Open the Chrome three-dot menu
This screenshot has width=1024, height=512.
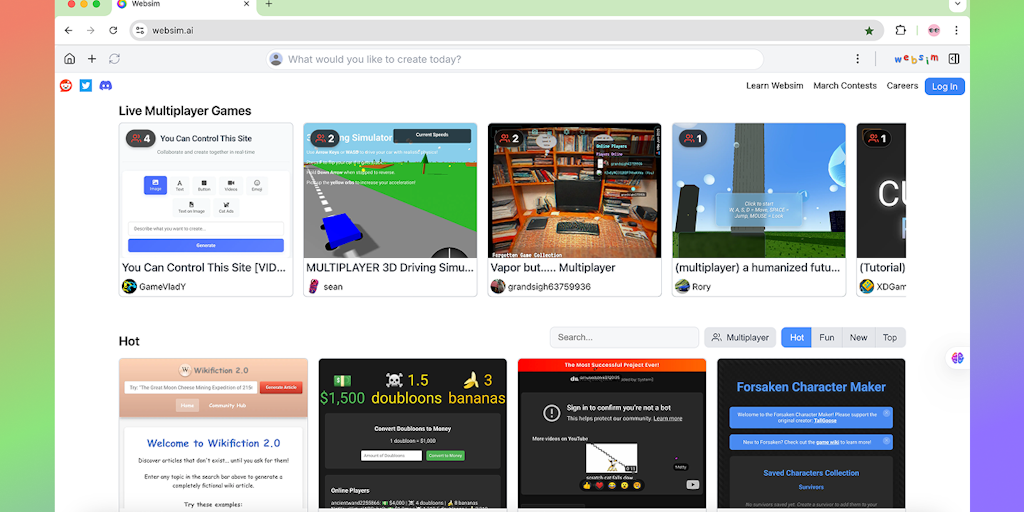[x=956, y=30]
